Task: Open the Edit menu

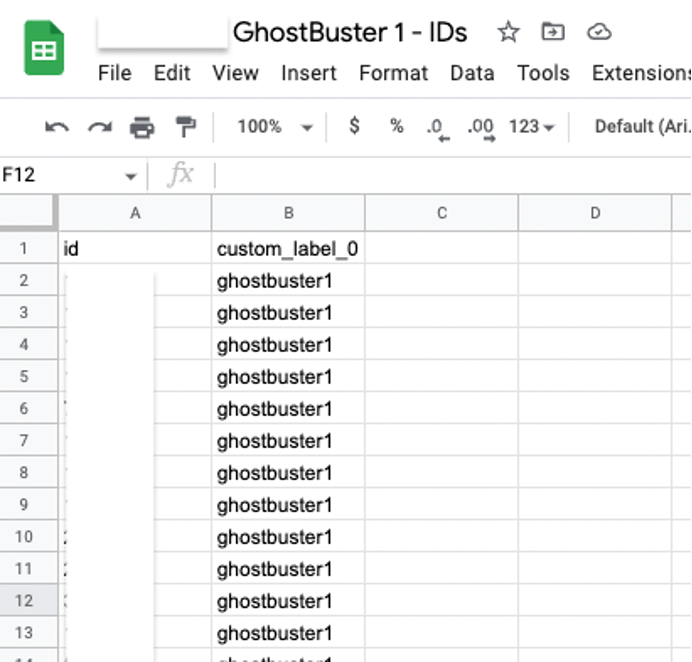Action: click(x=172, y=73)
